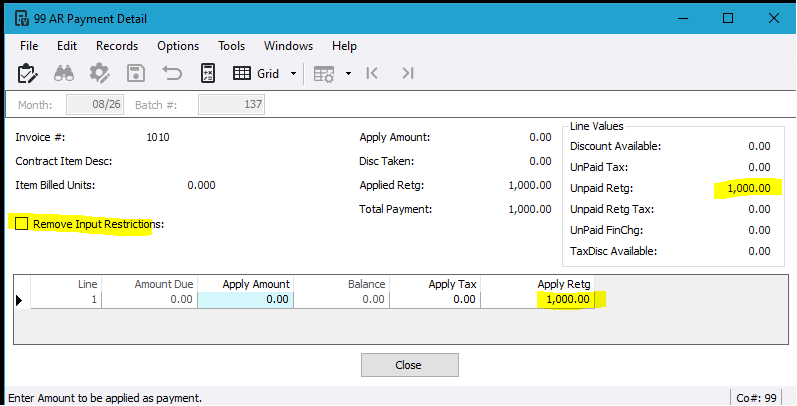
Task: Click the Amount Due cell in line 1
Action: point(149,299)
